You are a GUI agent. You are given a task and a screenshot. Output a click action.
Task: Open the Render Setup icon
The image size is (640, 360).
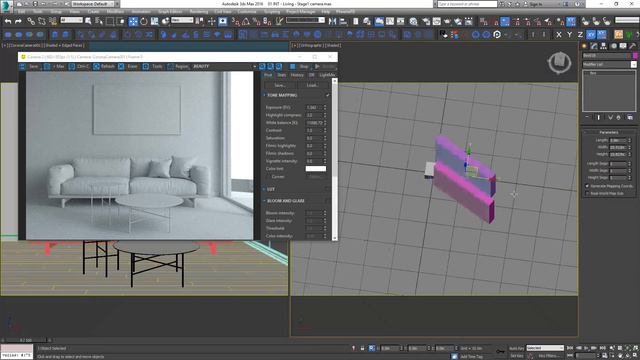[426, 21]
